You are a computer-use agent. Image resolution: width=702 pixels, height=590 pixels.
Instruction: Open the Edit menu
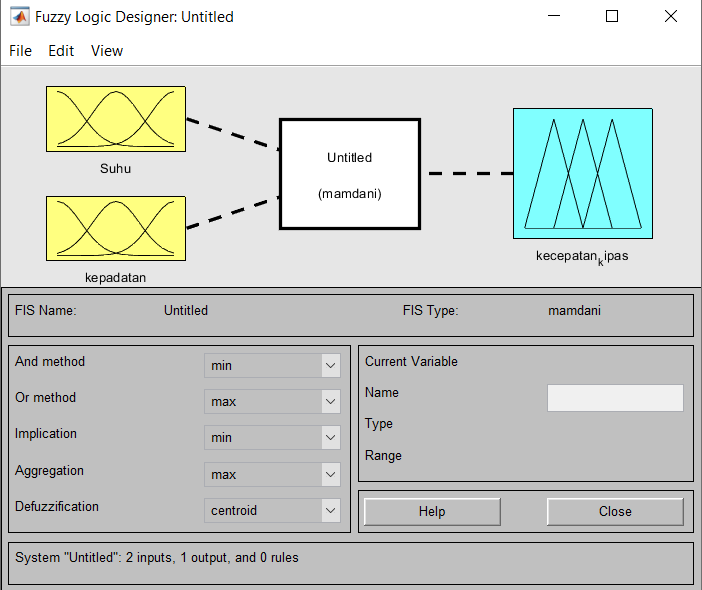coord(61,51)
